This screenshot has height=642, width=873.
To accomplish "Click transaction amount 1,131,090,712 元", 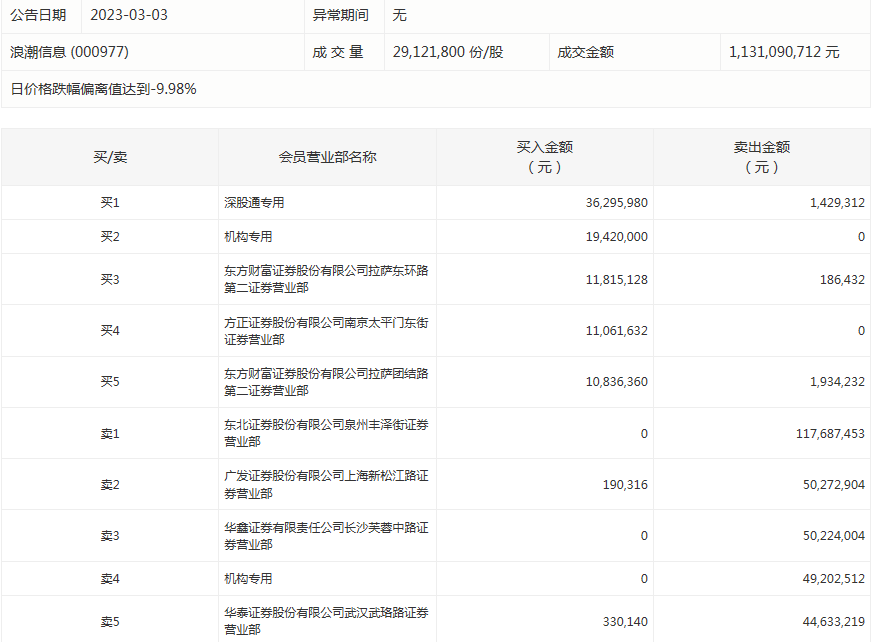I will (x=784, y=52).
